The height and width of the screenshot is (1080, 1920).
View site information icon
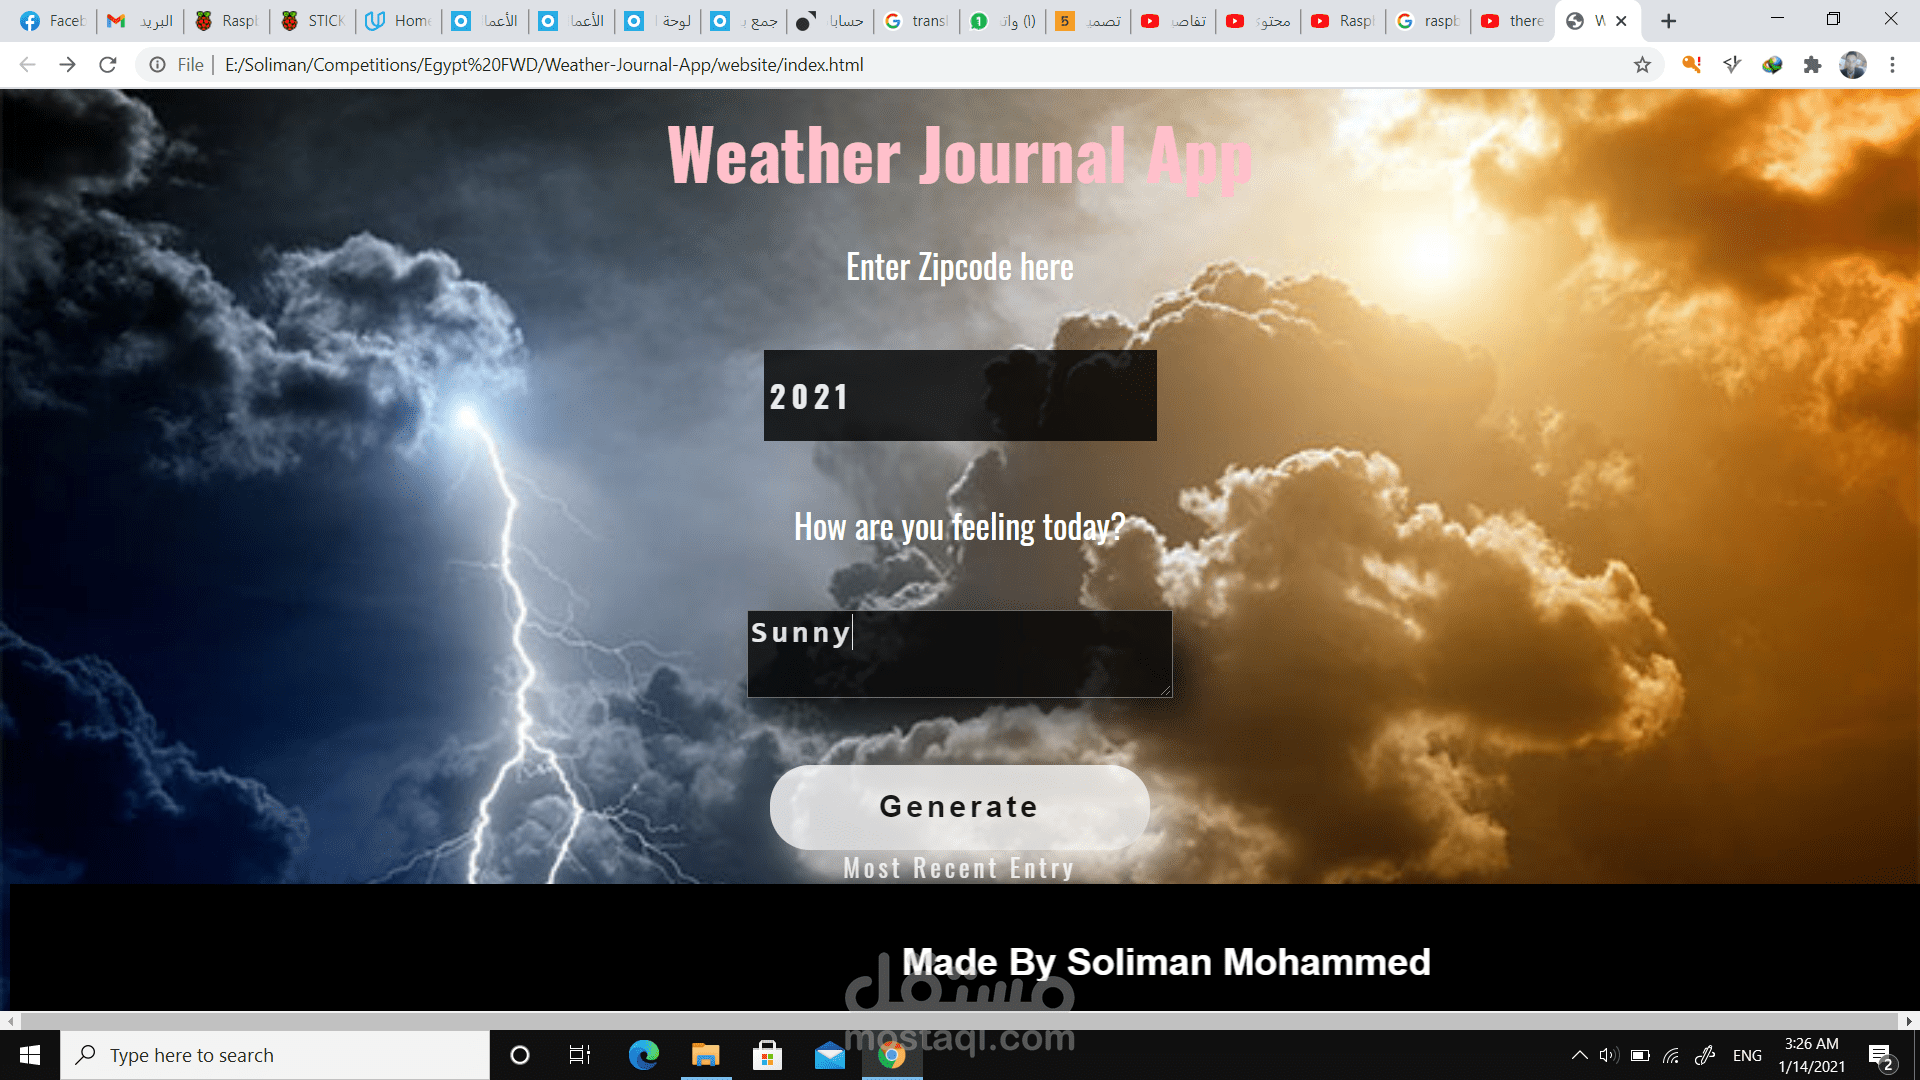[157, 65]
